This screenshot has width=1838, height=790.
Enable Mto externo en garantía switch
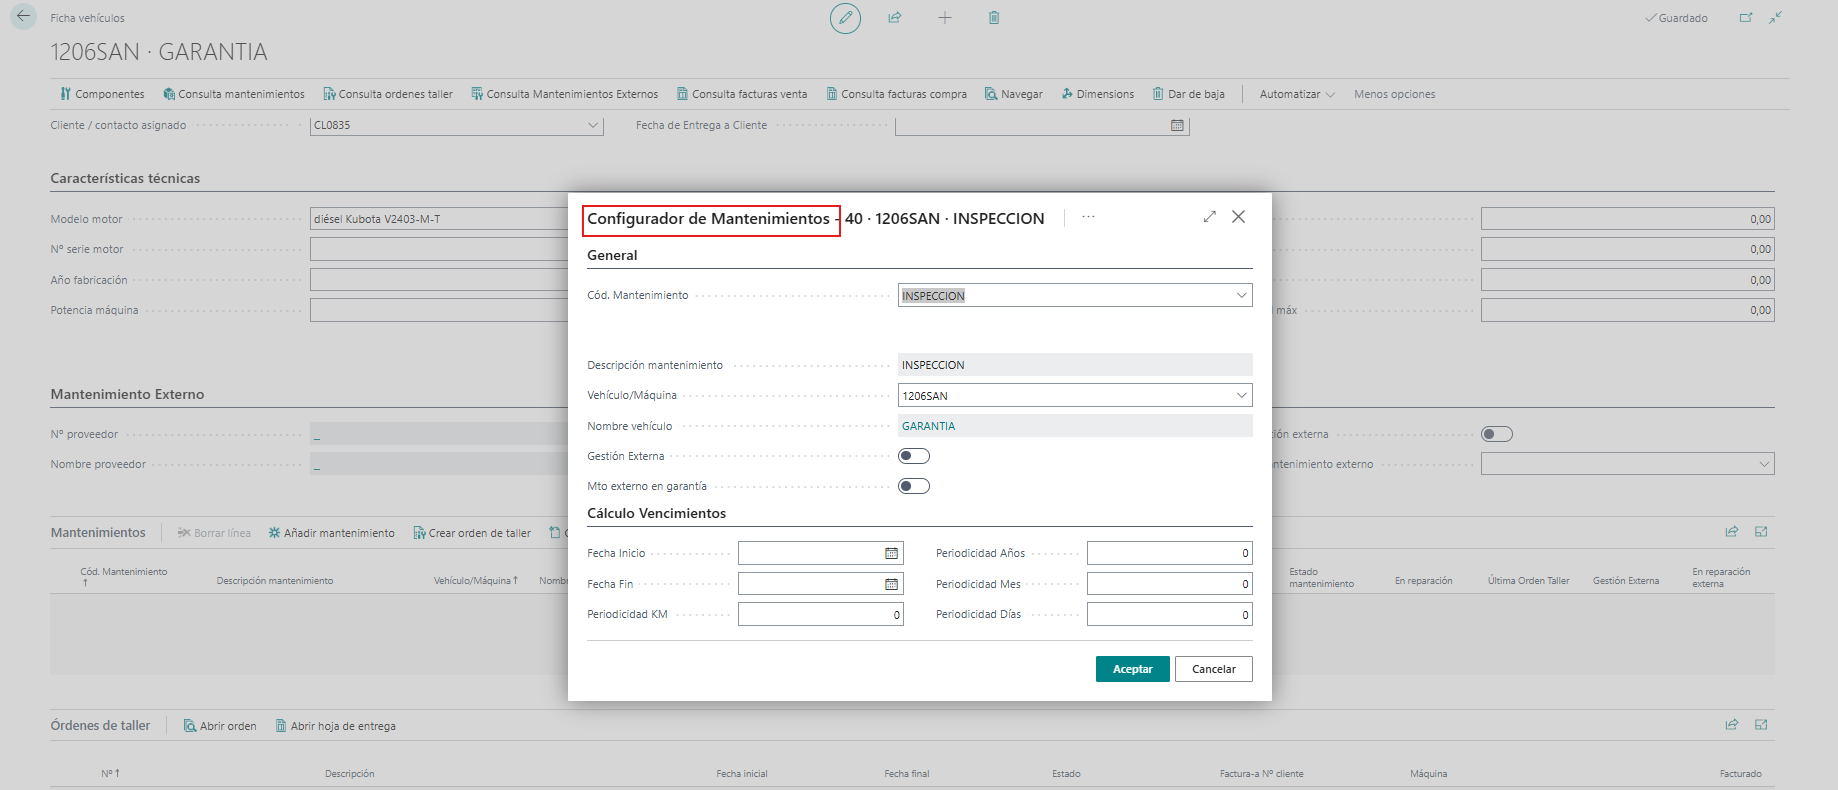point(914,486)
